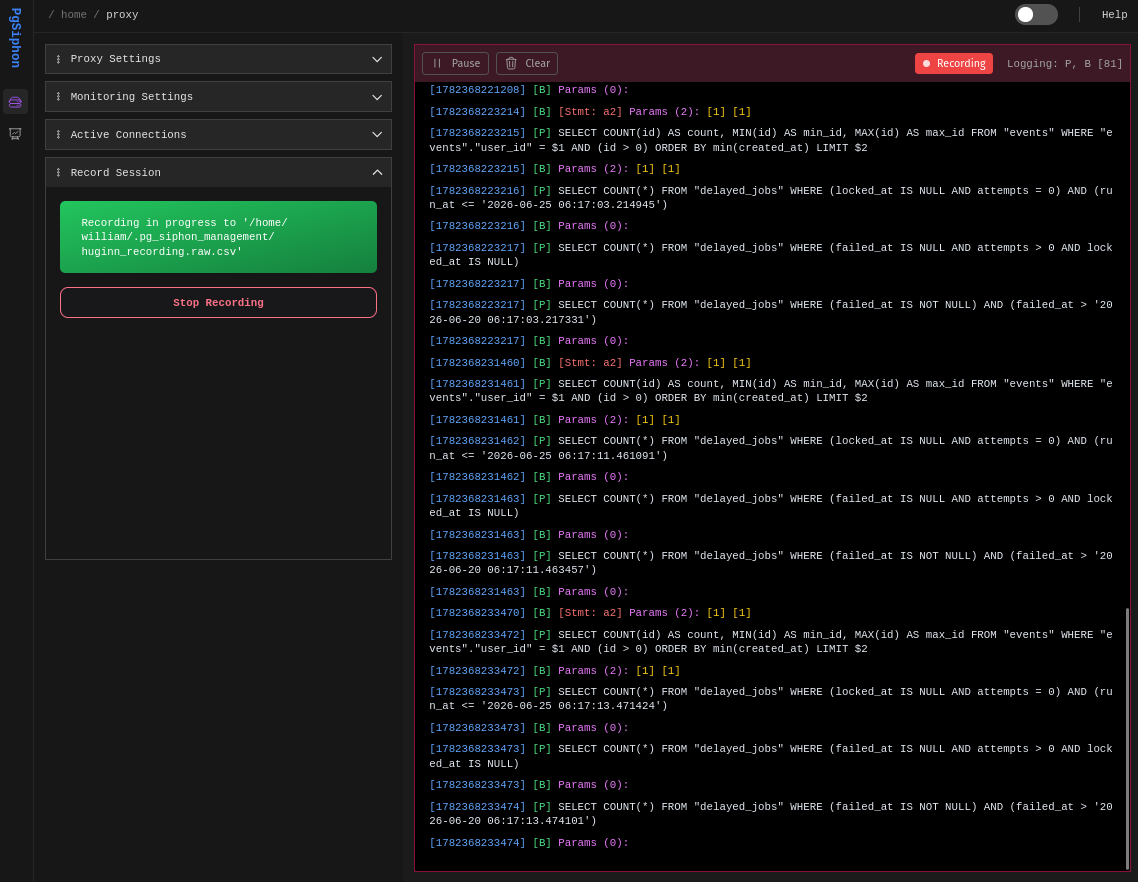This screenshot has width=1138, height=882.
Task: Toggle the theme switch in top bar
Action: pos(1036,15)
